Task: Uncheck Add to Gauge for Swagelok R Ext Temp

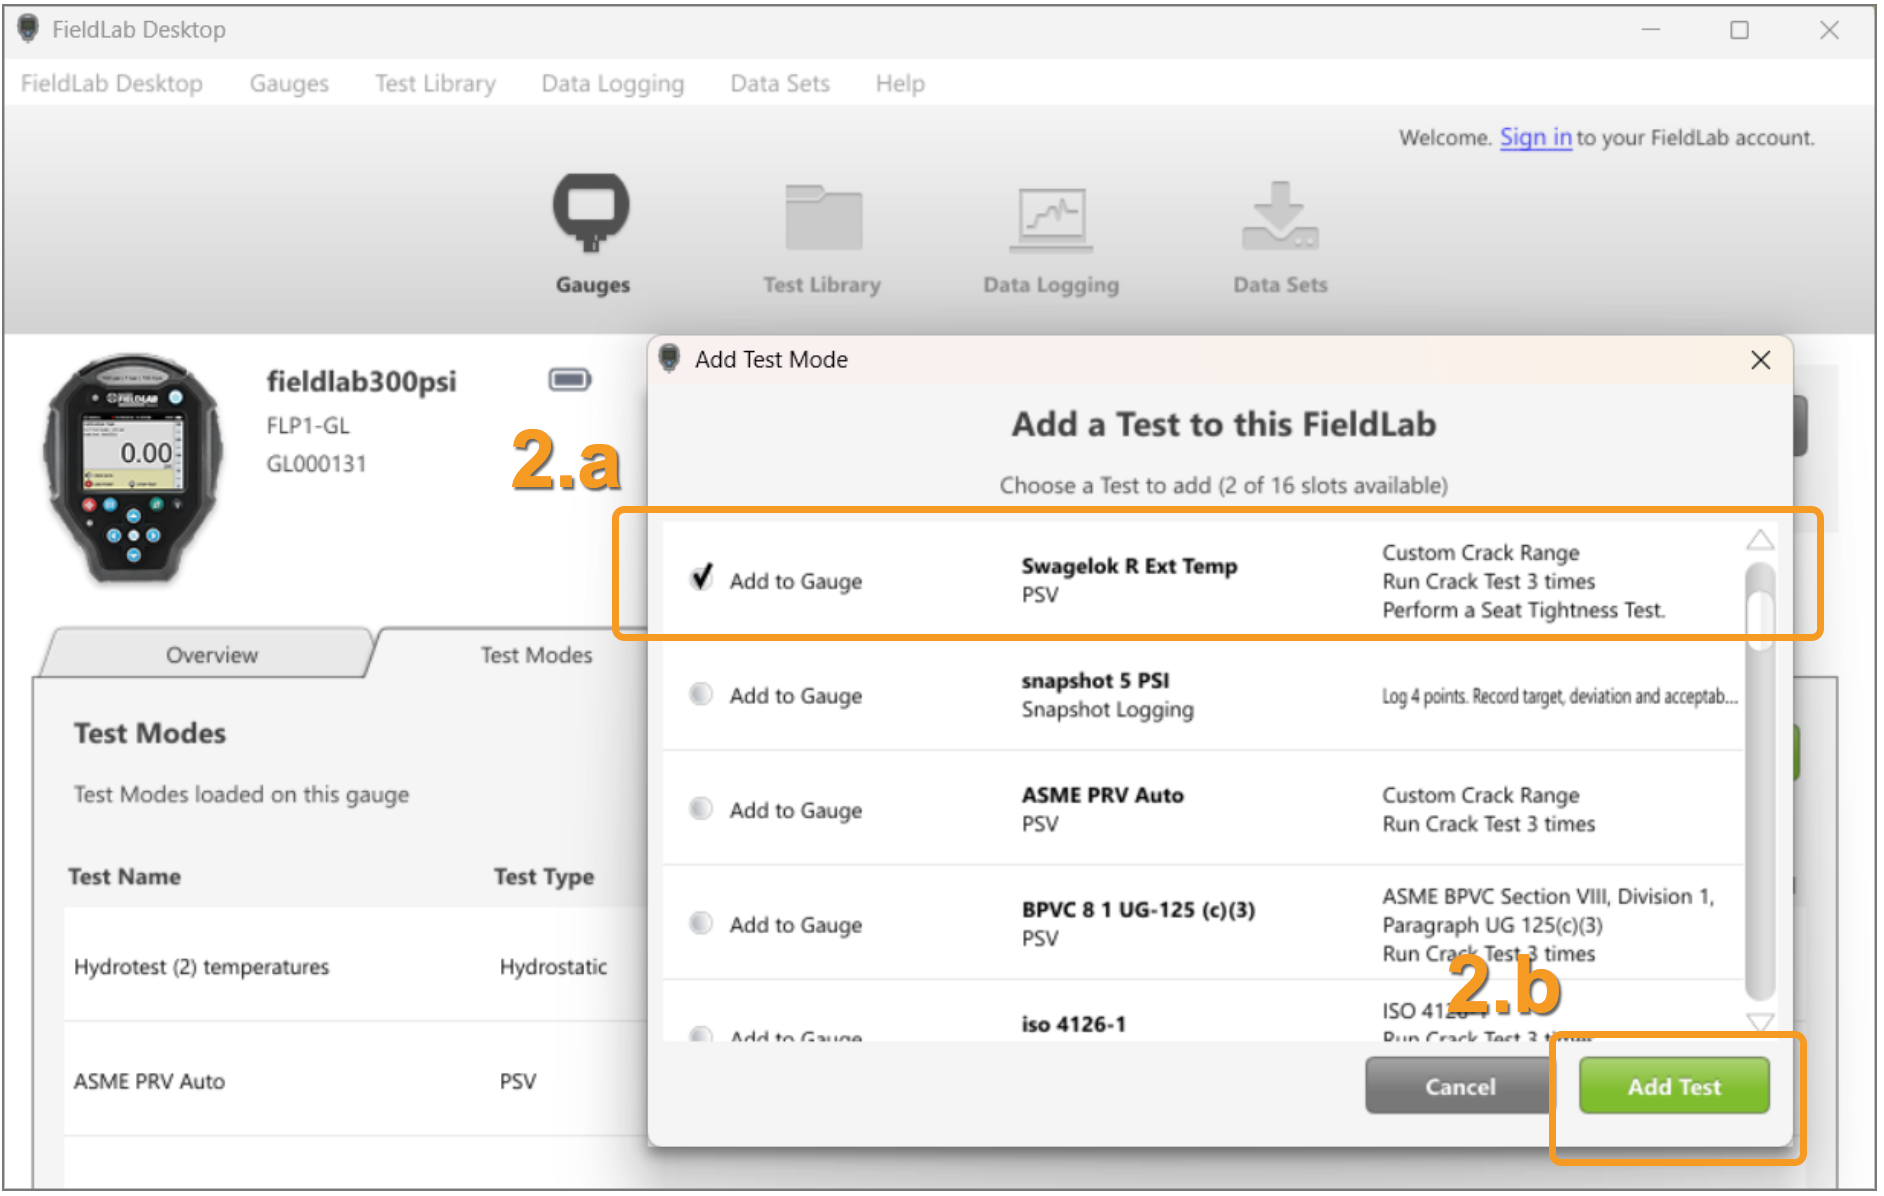Action: click(x=702, y=578)
